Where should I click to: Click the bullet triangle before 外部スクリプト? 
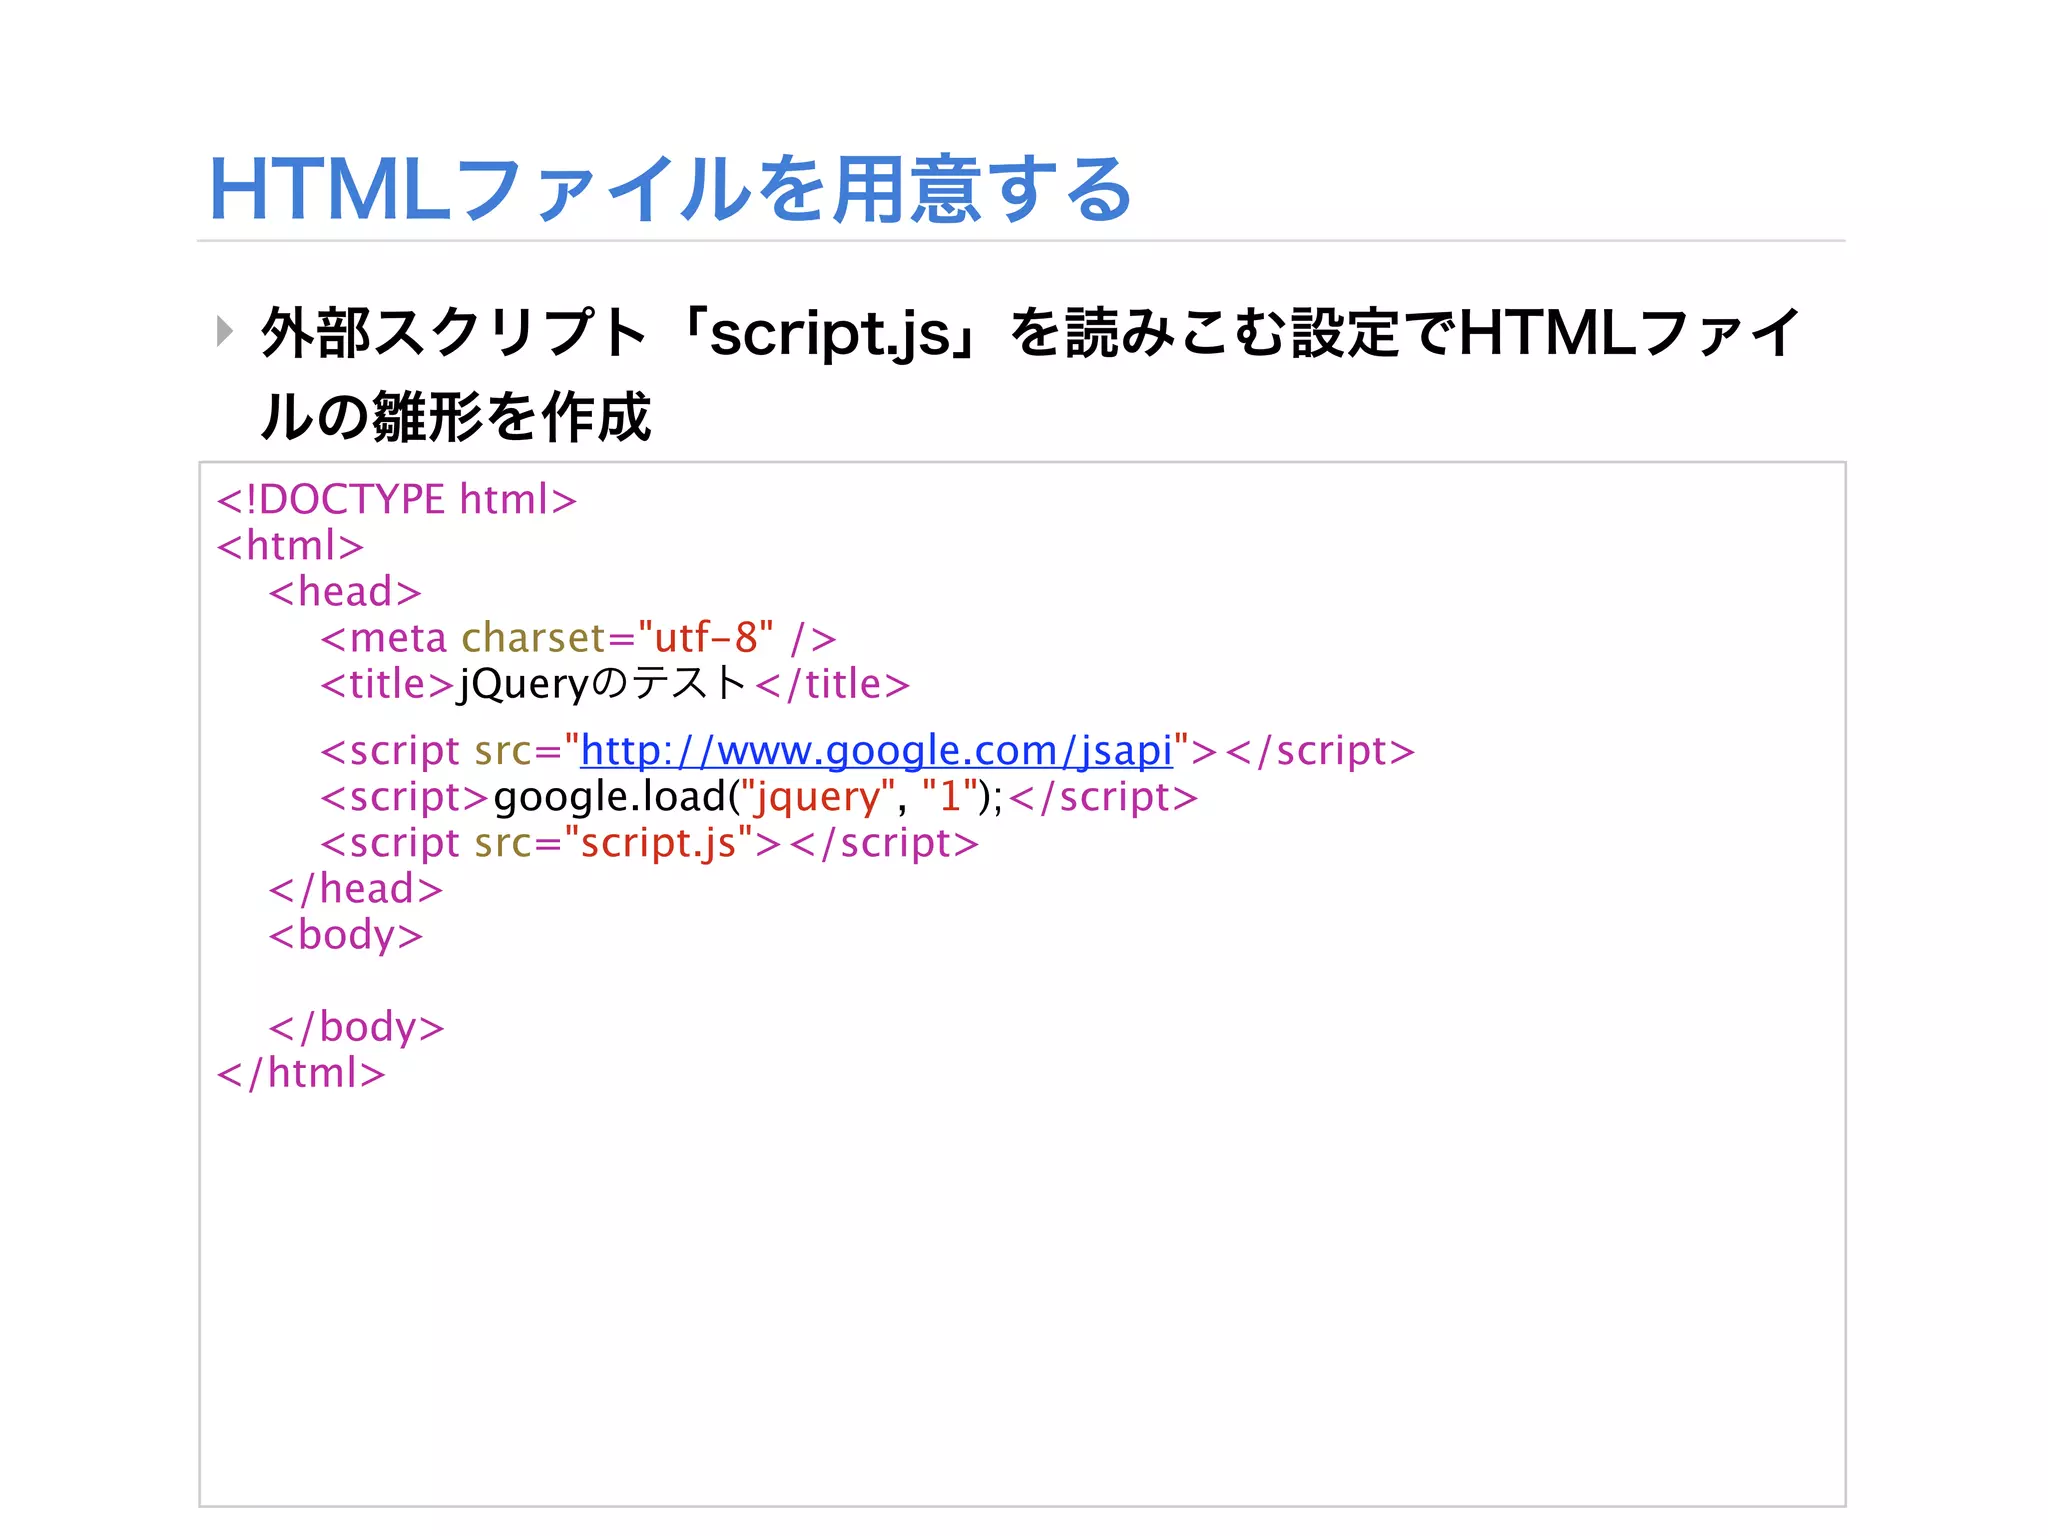tap(225, 331)
